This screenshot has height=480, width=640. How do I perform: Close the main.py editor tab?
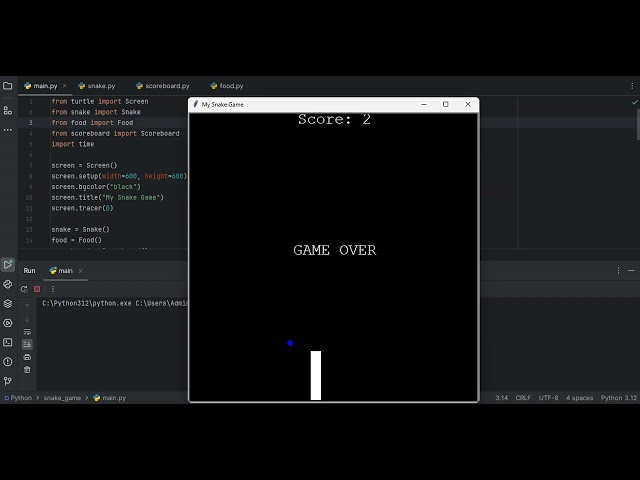(x=64, y=86)
